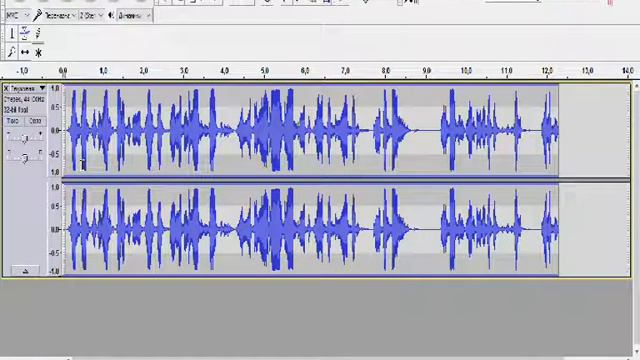
Task: Select the Time Shift tool
Action: pyautogui.click(x=25, y=52)
